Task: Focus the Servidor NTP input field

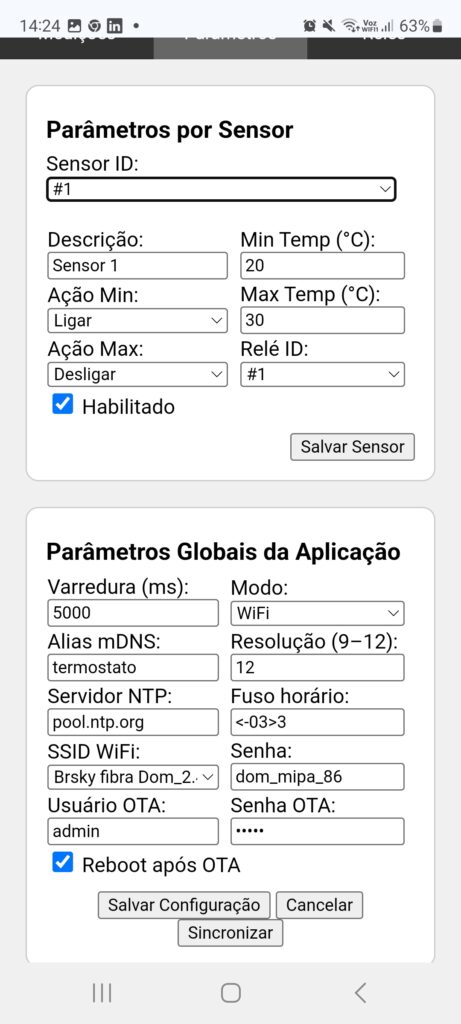Action: coord(133,722)
